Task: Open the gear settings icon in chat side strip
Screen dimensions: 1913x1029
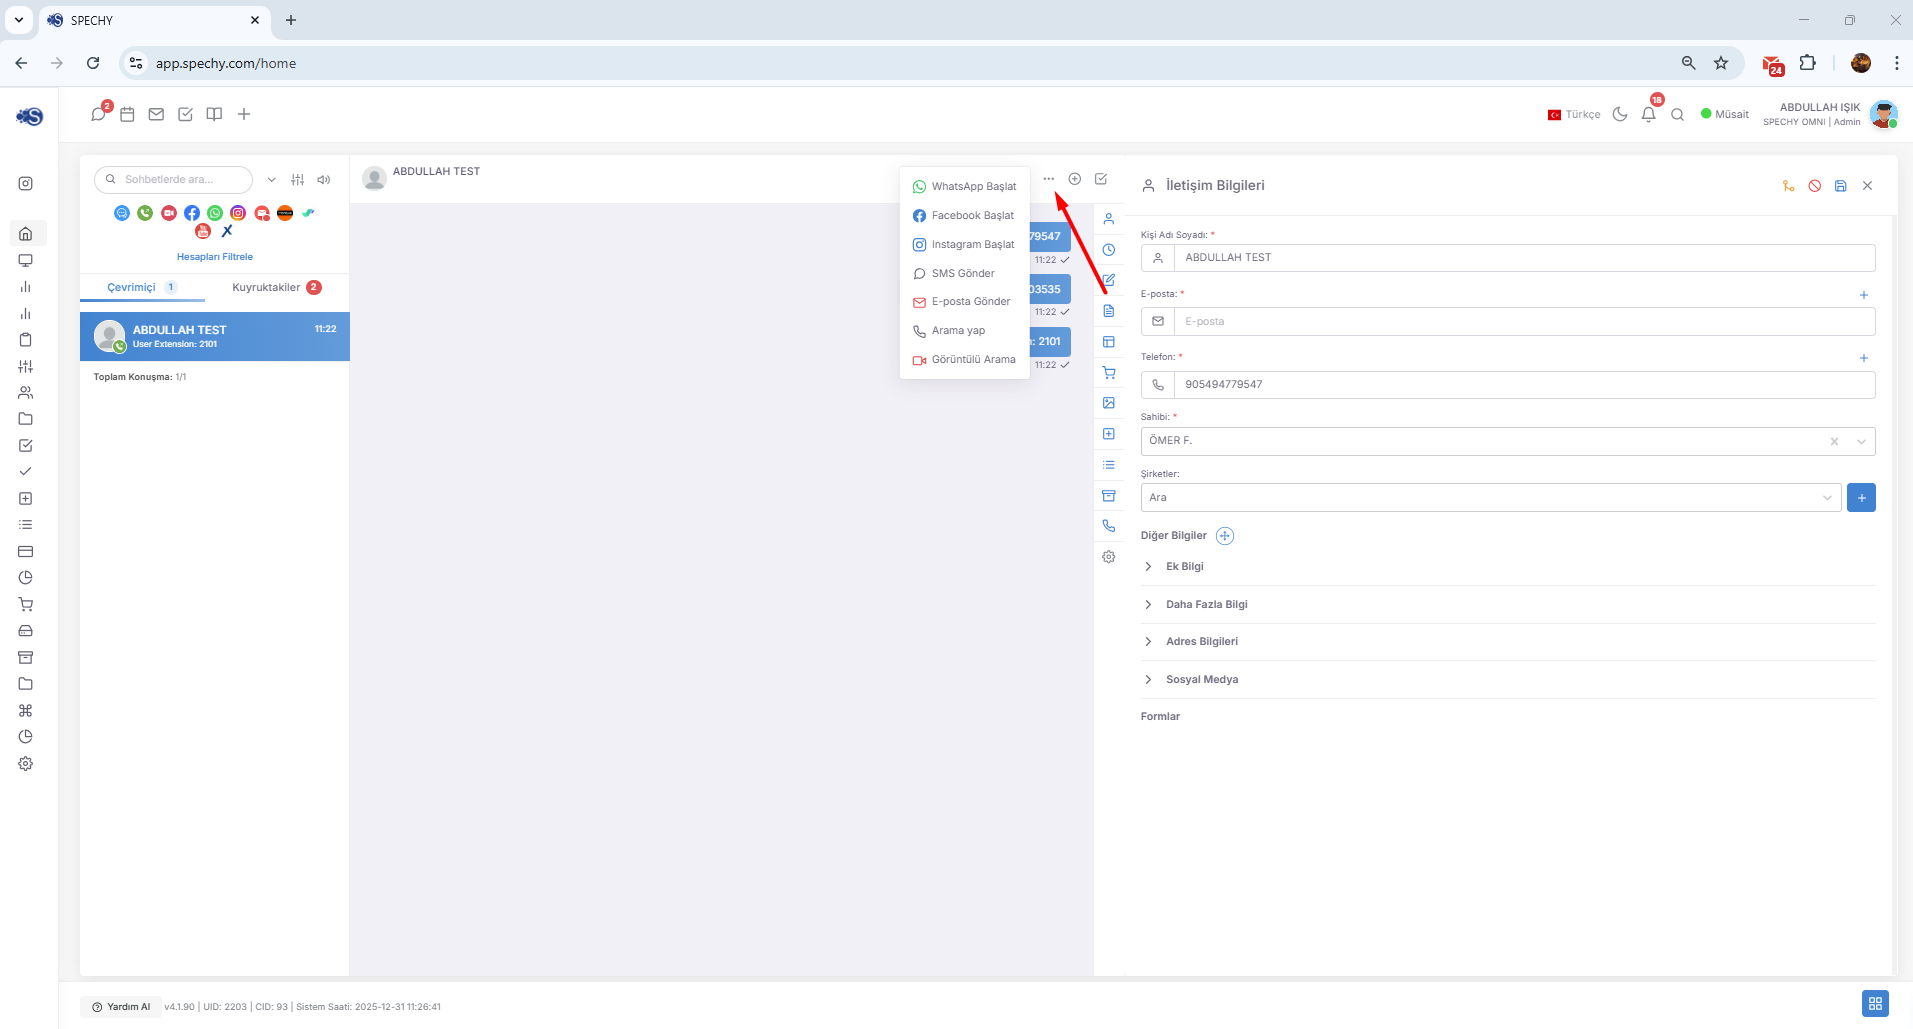Action: 1109,557
